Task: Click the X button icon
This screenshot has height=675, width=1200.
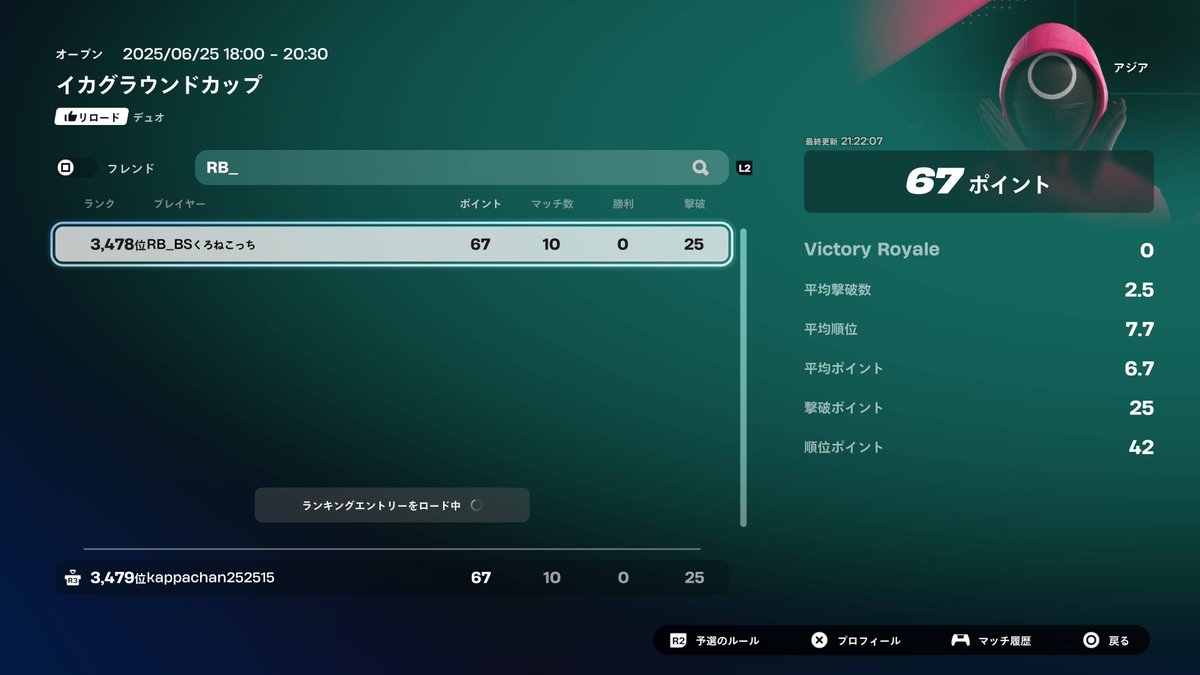Action: tap(819, 641)
